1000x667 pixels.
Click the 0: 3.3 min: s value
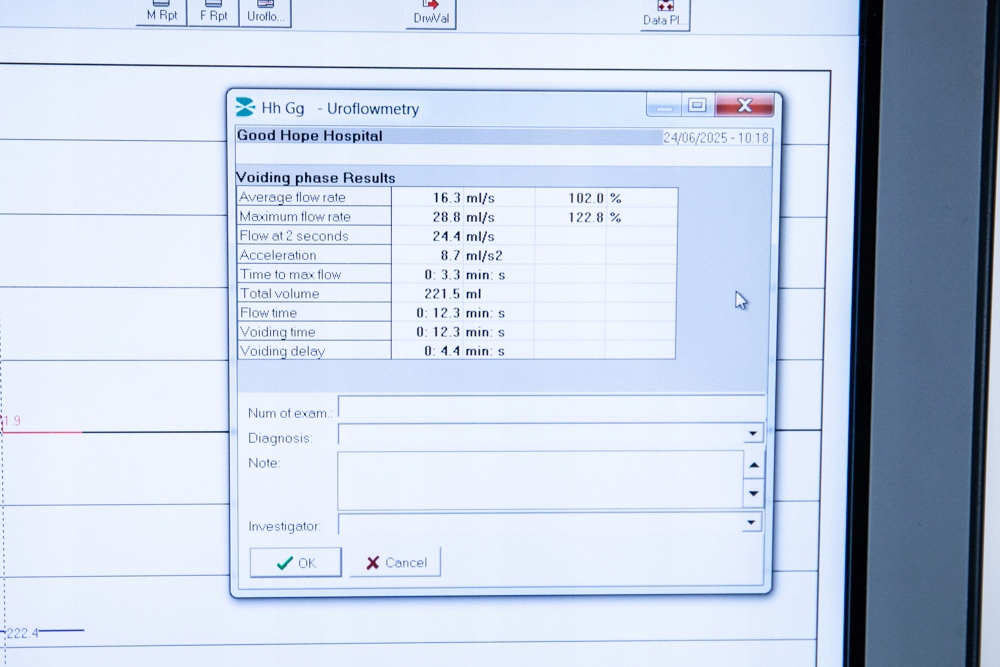(464, 274)
